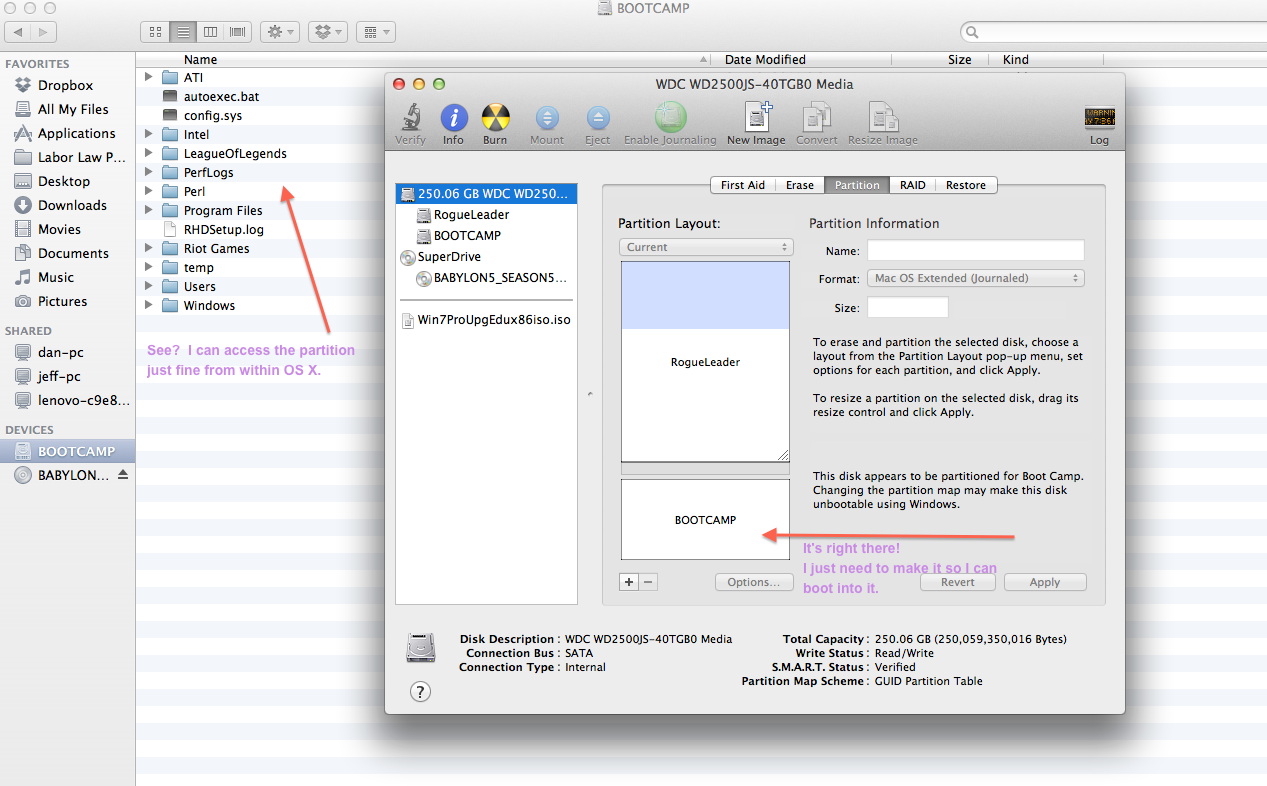This screenshot has height=786, width=1267.
Task: Click the Apply button
Action: click(x=1045, y=582)
